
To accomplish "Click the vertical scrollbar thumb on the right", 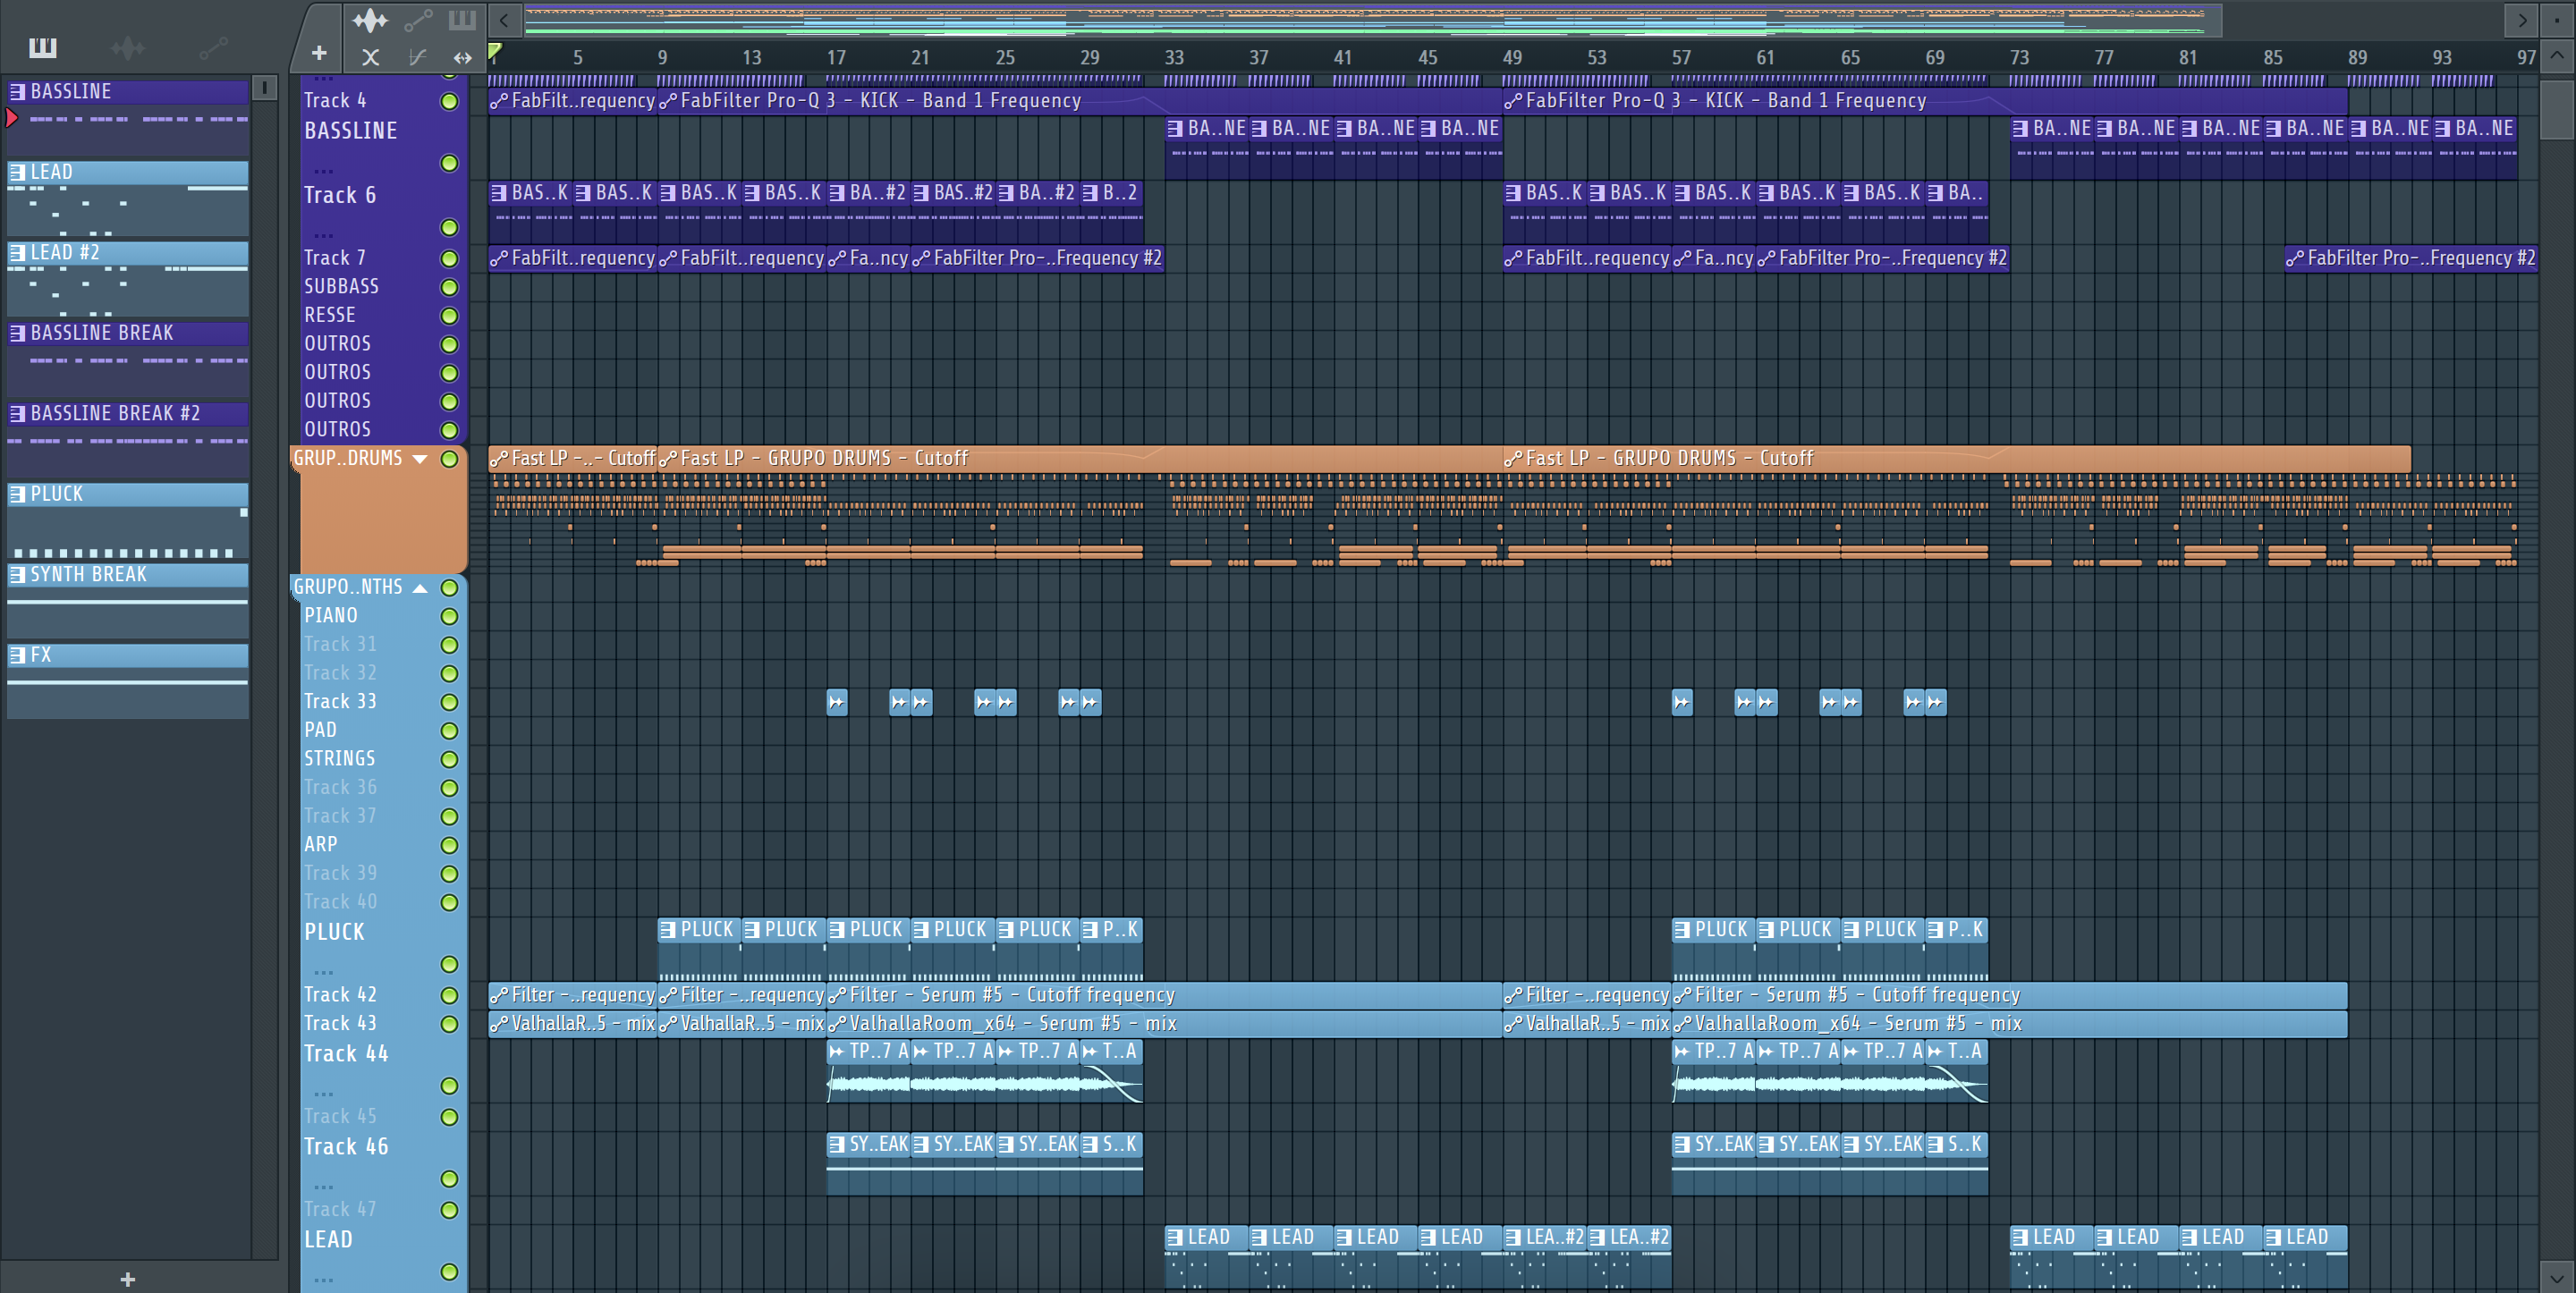I will tap(2557, 110).
